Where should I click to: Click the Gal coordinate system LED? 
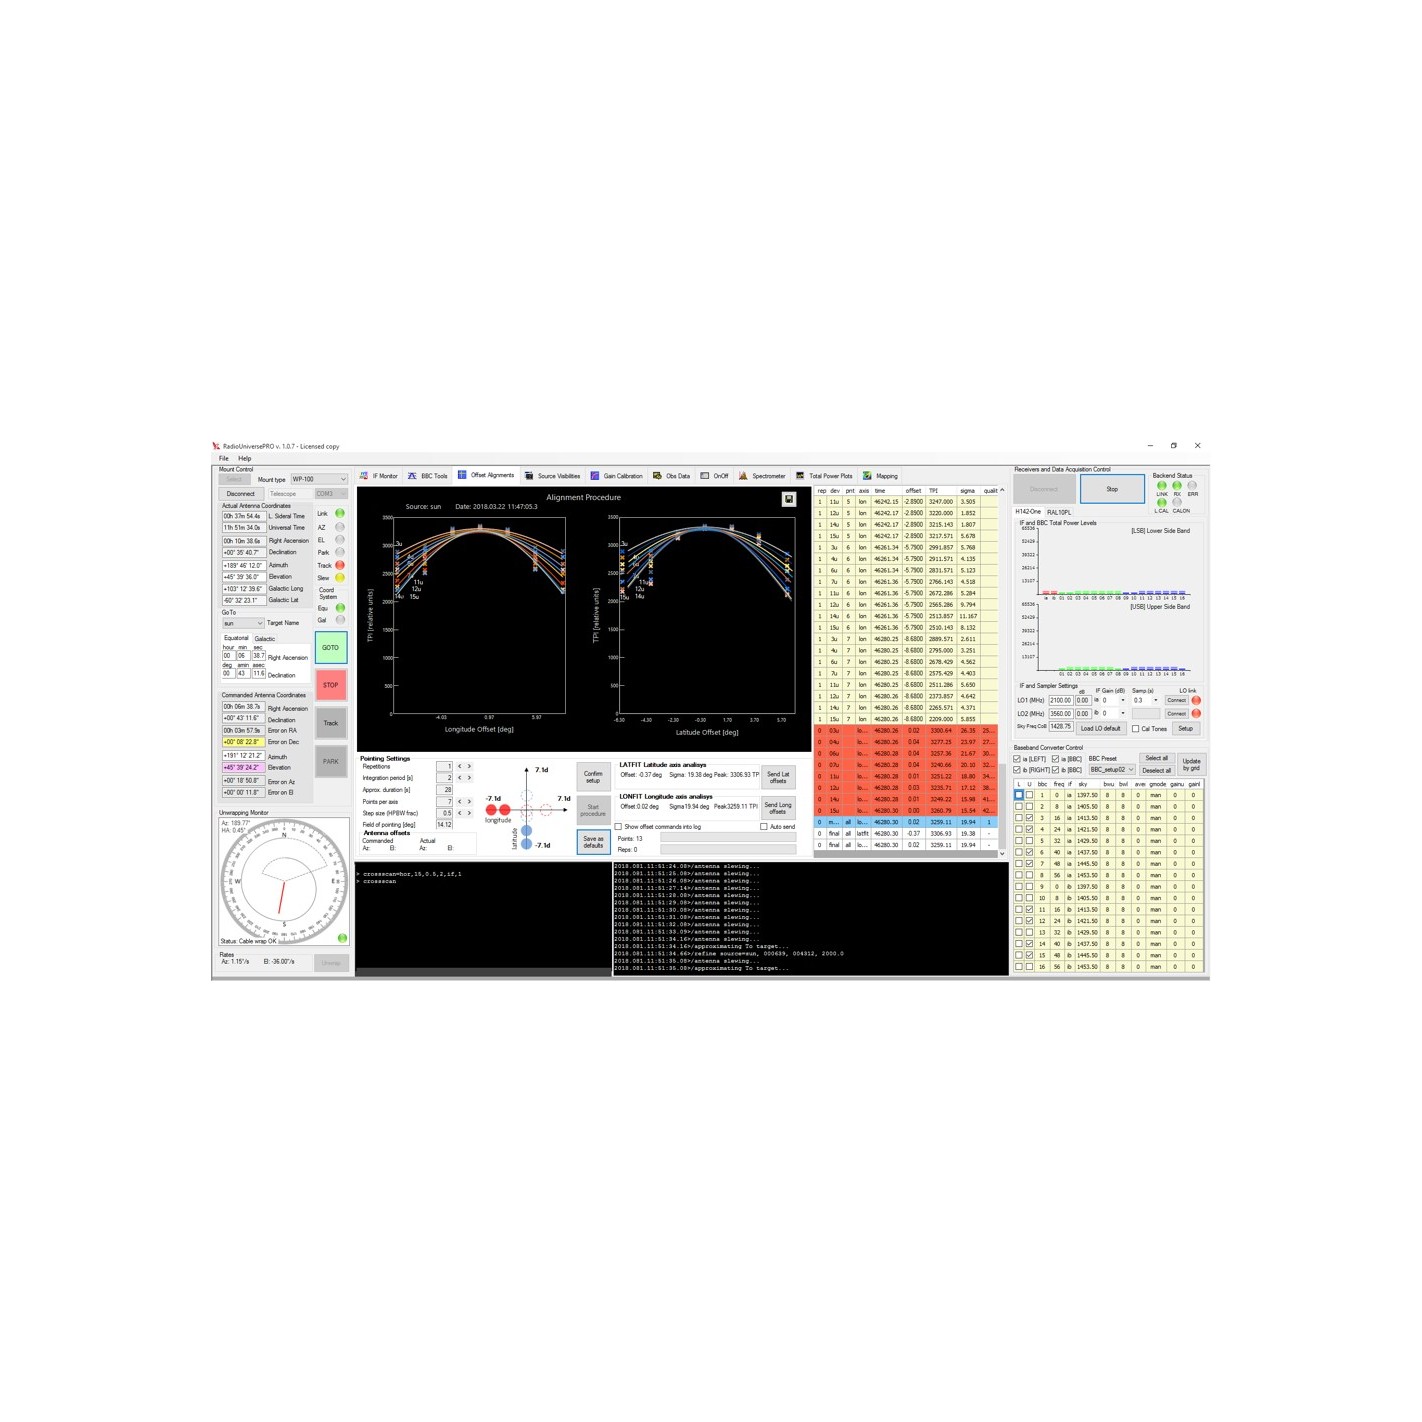[x=340, y=620]
